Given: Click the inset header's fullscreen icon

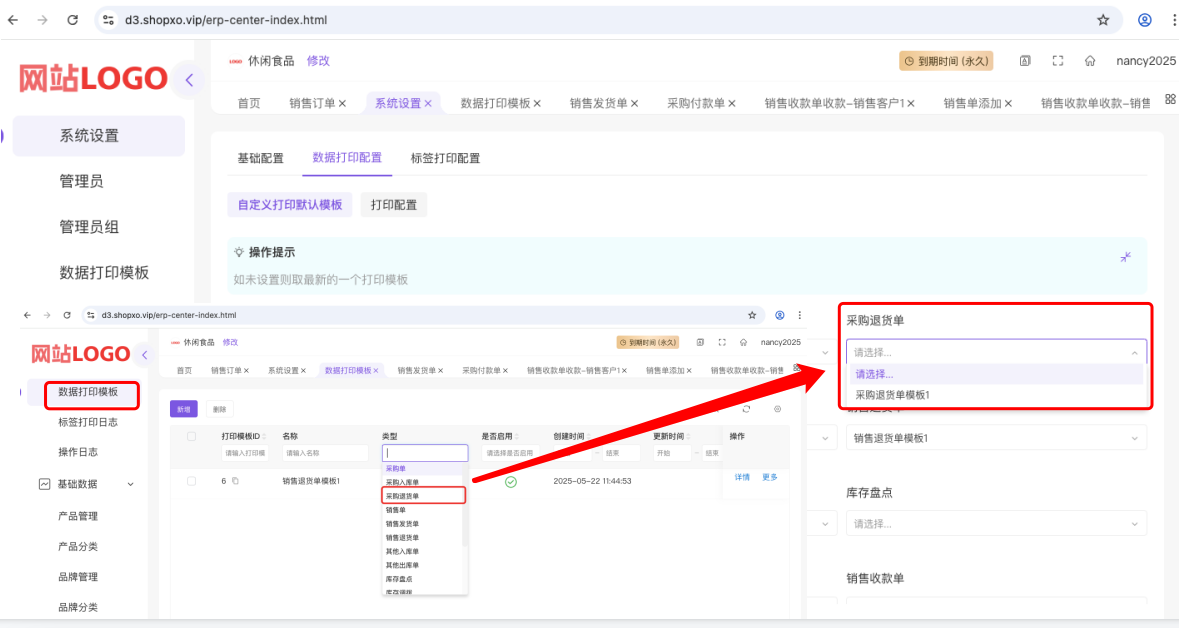Looking at the screenshot, I should [x=722, y=342].
